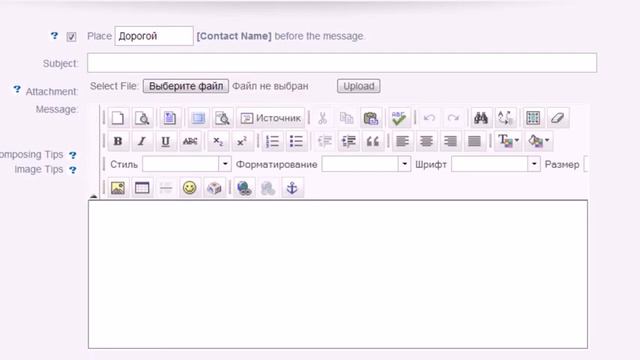Viewport: 640px width, 360px height.
Task: Click the Subject input field
Action: click(342, 63)
